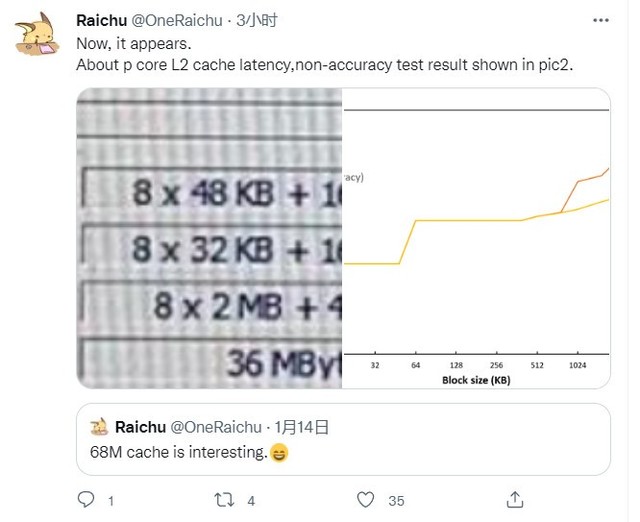Click the small avatar in the quoted tweet
Screen dimensions: 640x522
point(98,427)
